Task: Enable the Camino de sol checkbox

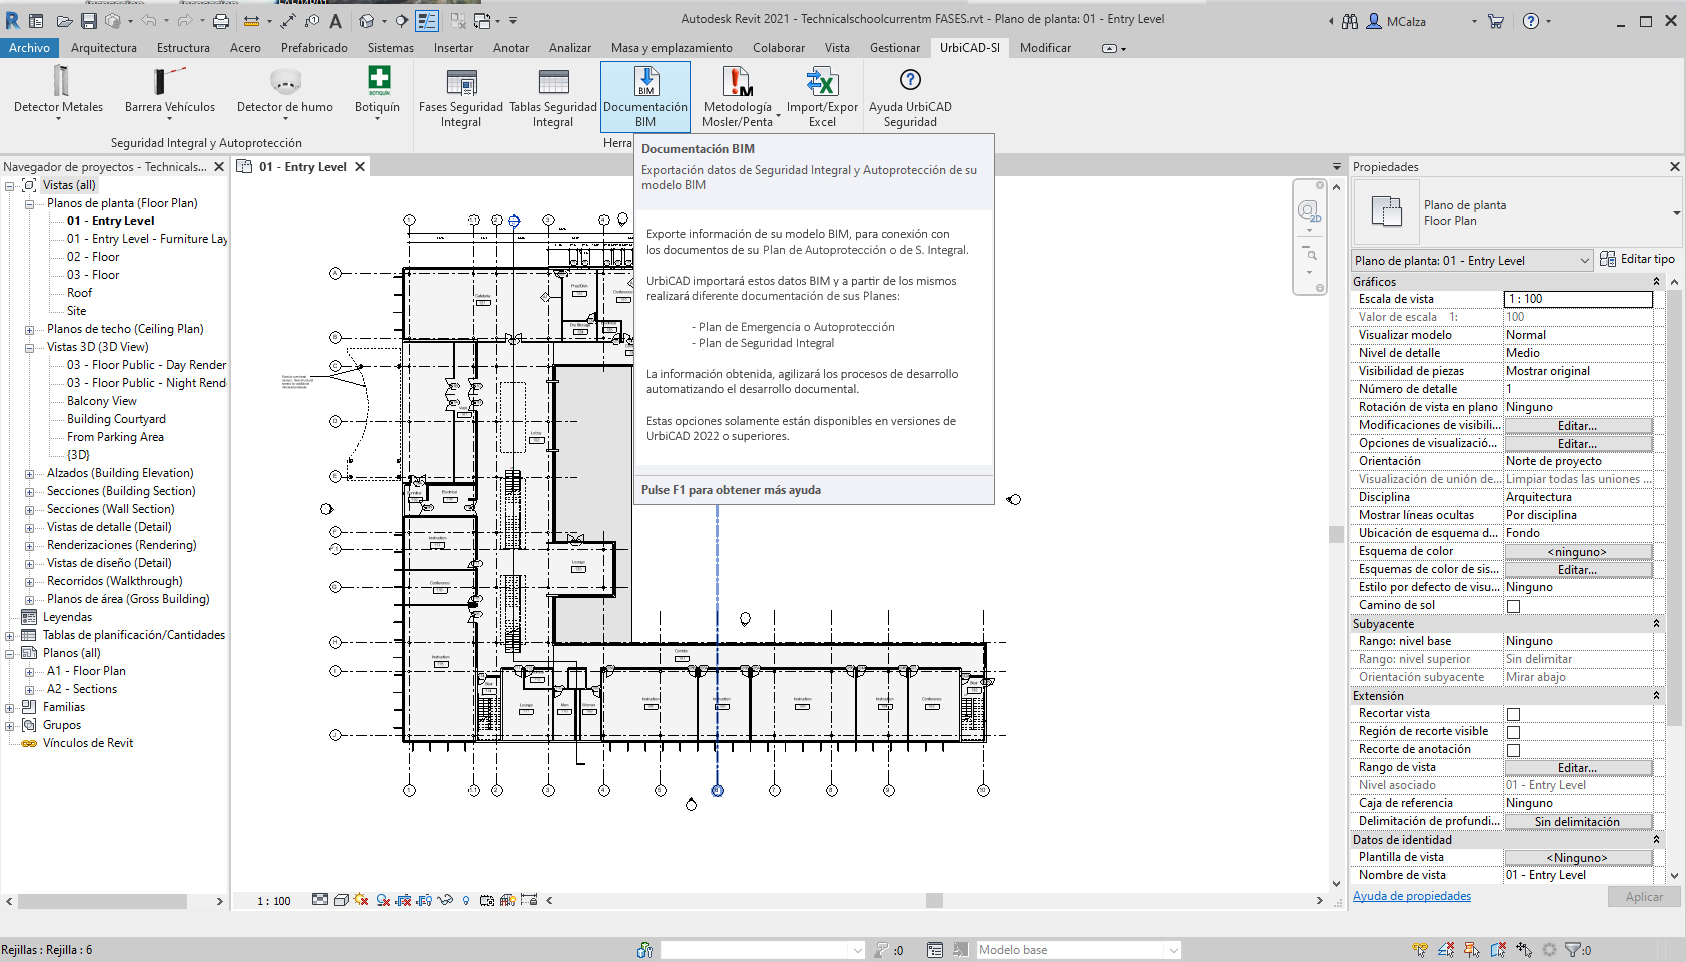Action: point(1513,606)
